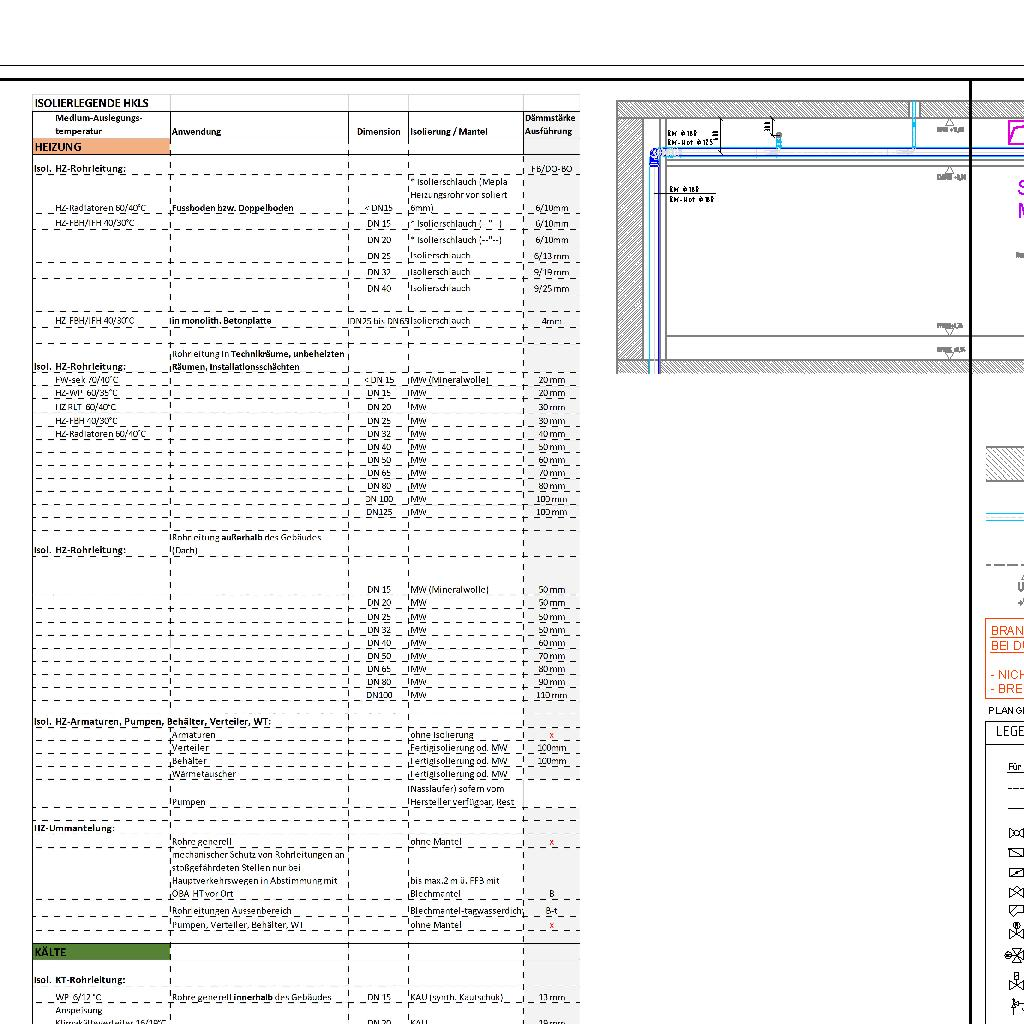Click the orange HEIZUNG section header
Image resolution: width=1024 pixels, height=1024 pixels.
point(101,147)
